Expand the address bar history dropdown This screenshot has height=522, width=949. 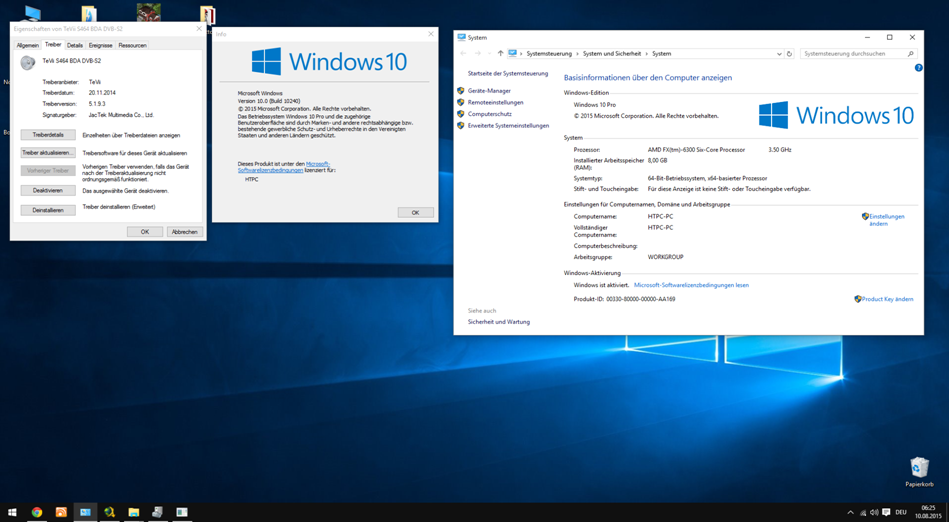(x=779, y=54)
